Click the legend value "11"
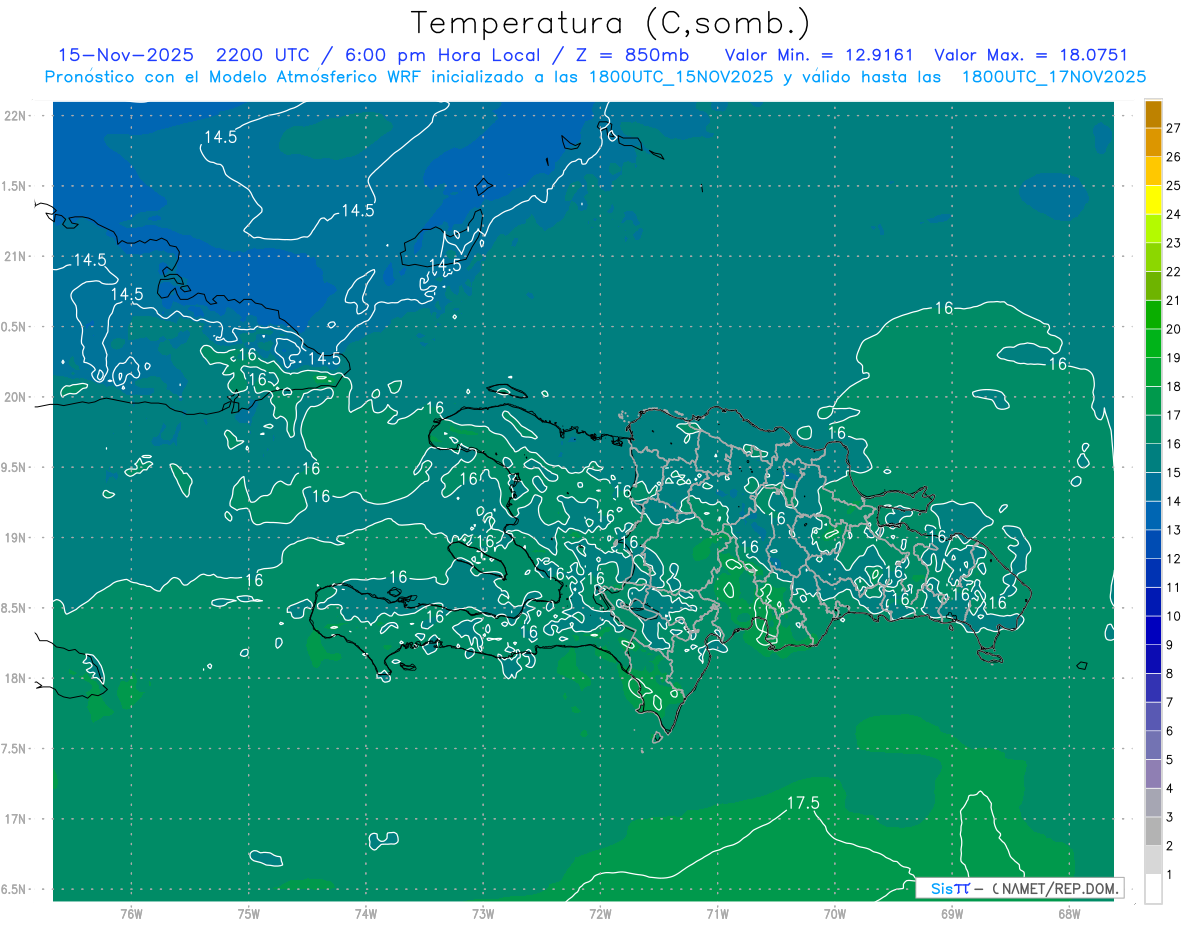 (x=1174, y=587)
